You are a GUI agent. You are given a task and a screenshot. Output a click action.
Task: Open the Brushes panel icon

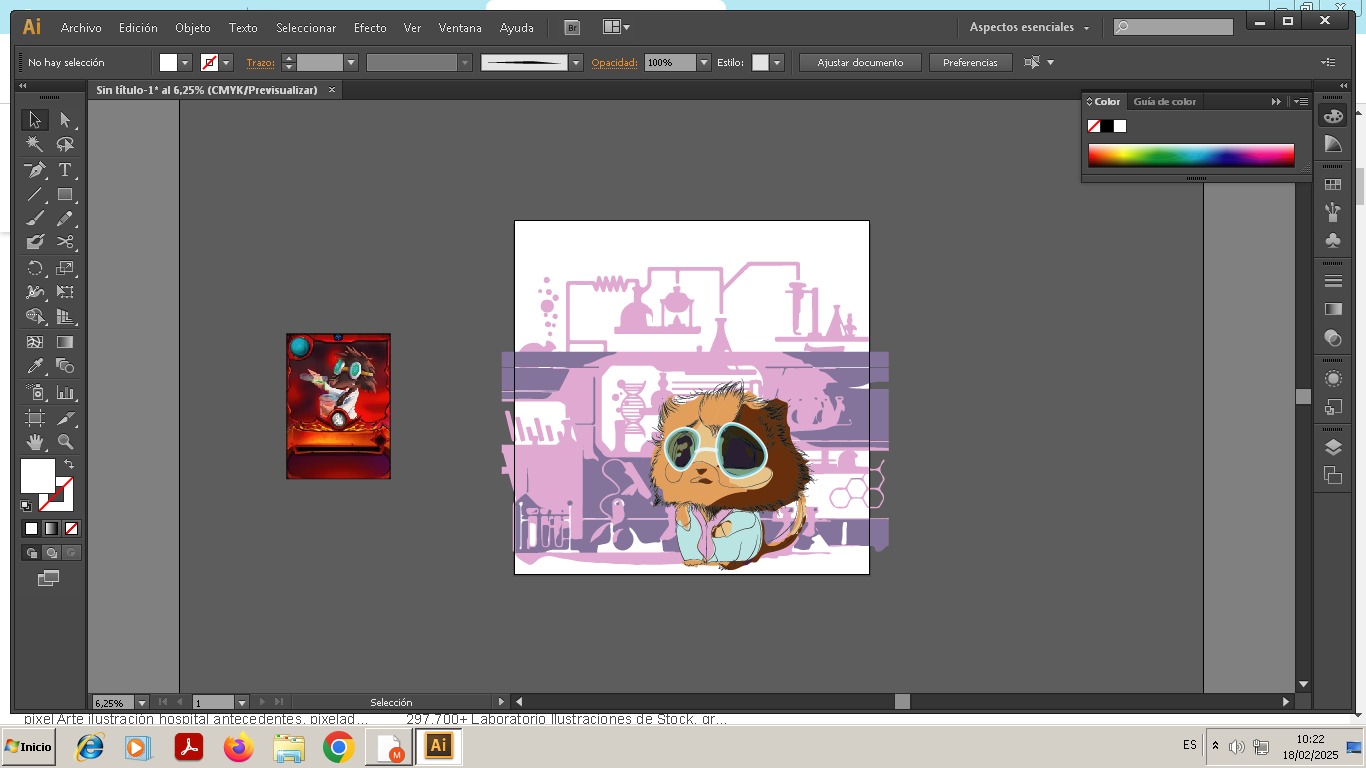[1333, 212]
